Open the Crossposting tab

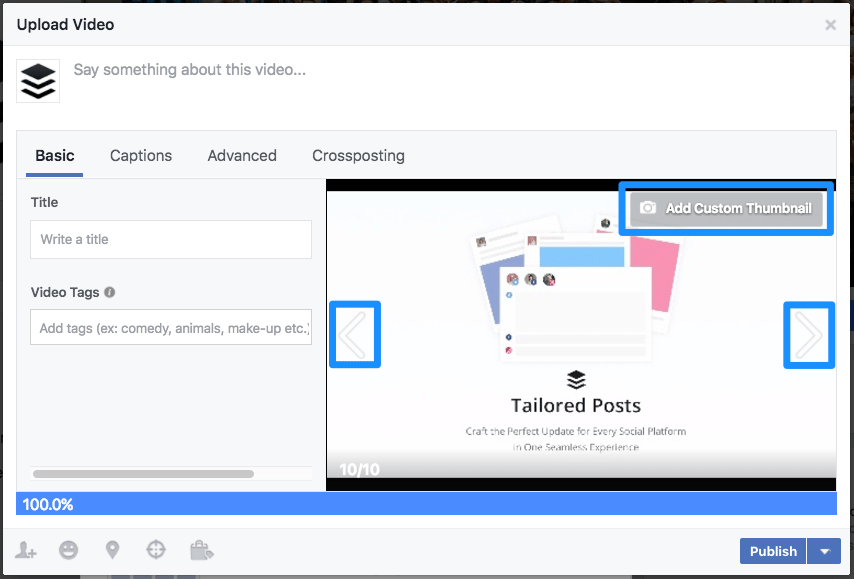coord(358,156)
